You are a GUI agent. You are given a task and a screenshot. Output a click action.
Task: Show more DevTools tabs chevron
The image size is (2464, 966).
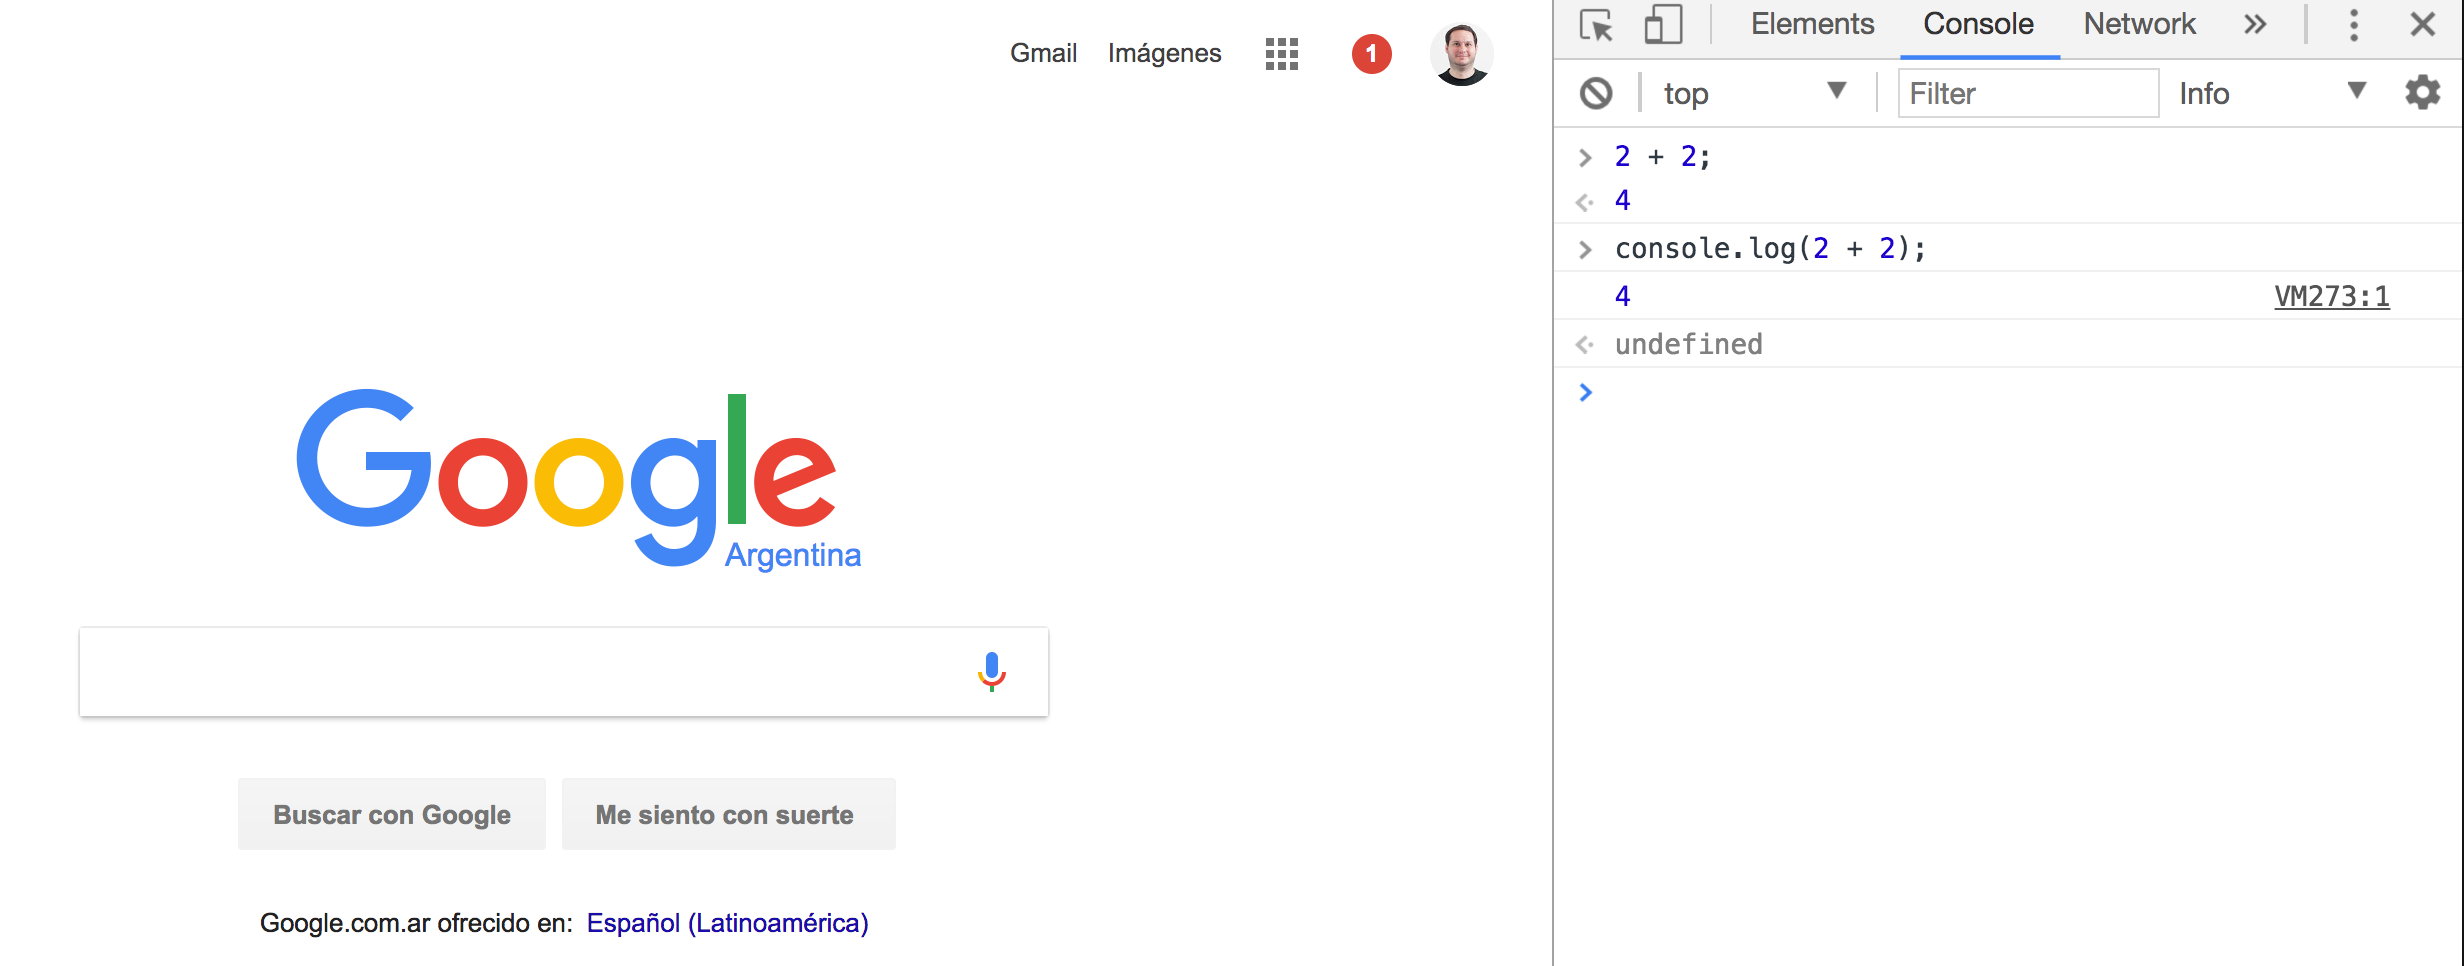2254,24
